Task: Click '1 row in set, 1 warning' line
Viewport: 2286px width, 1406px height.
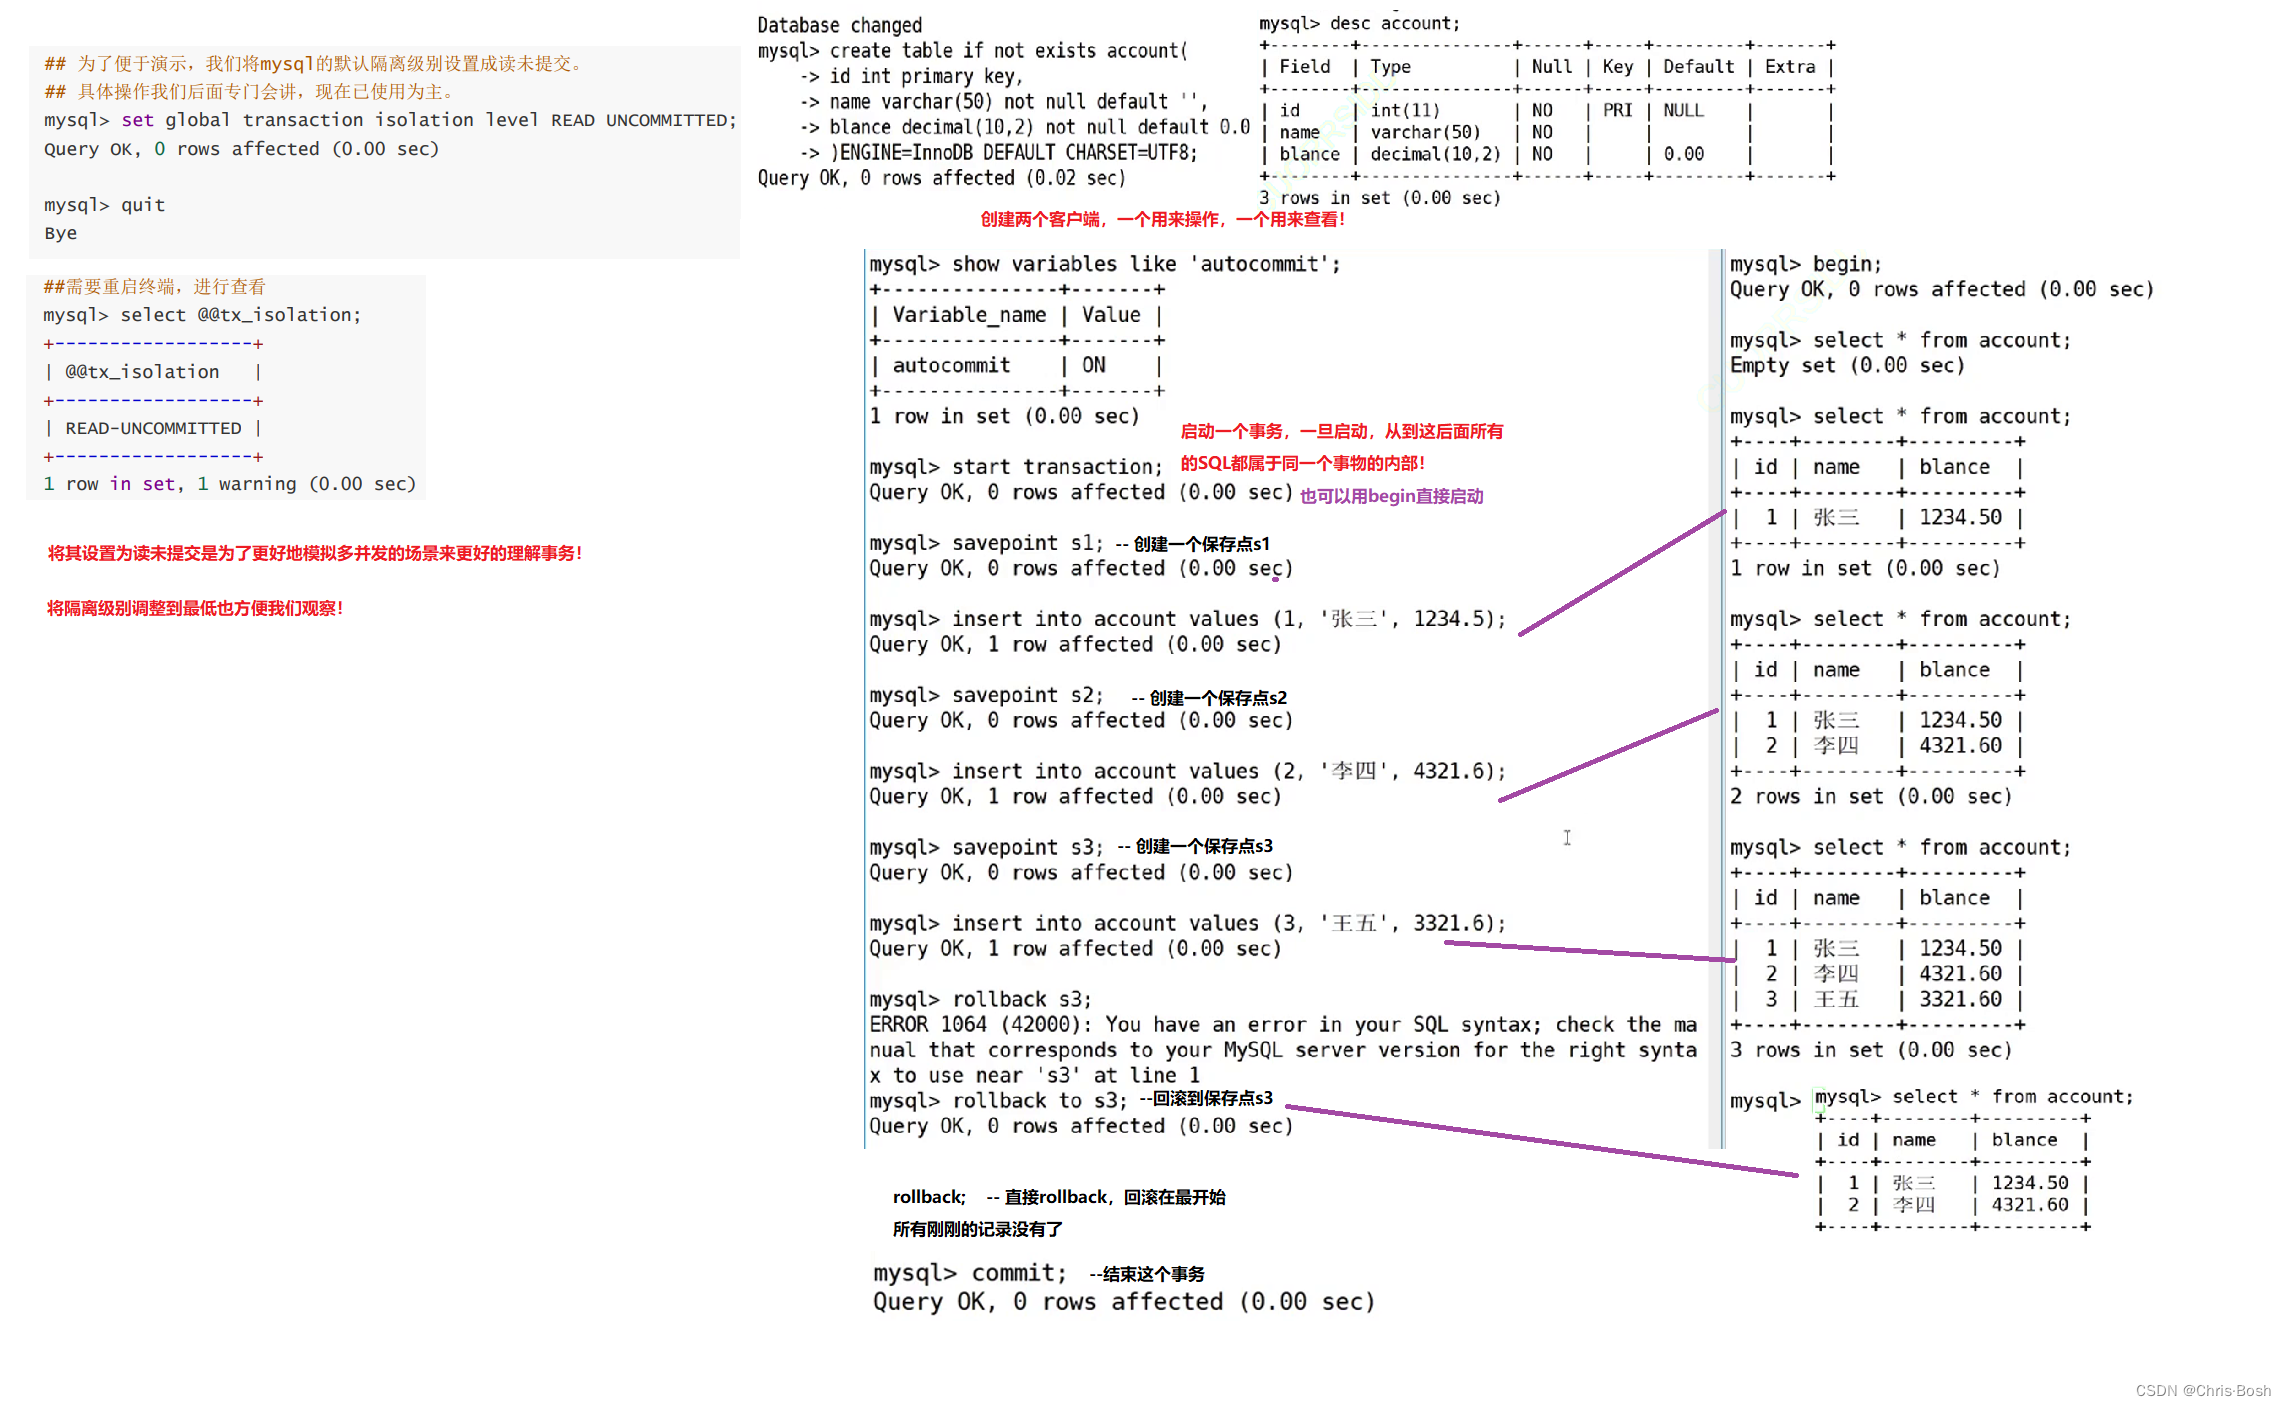Action: (229, 484)
